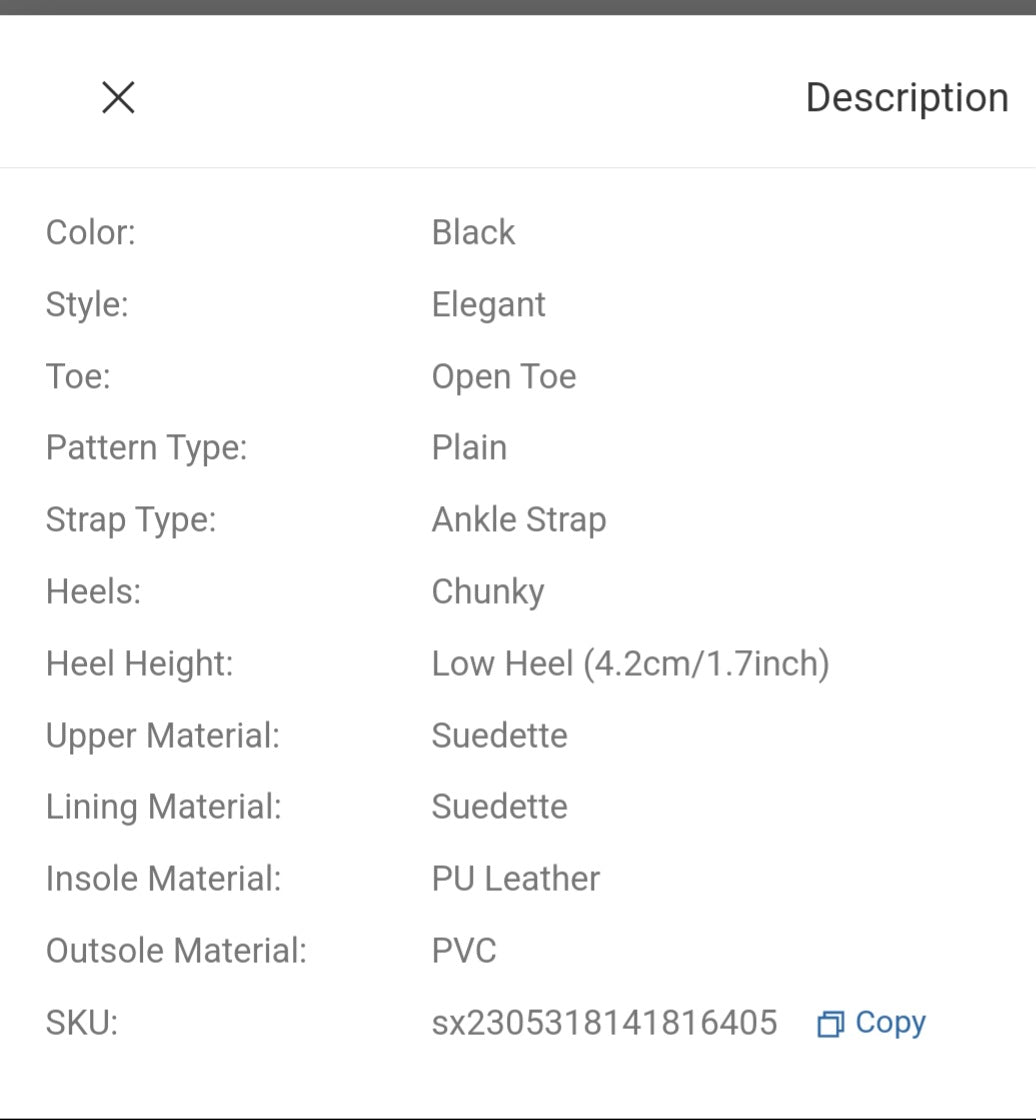Select Upper Material value Suedette
Image resolution: width=1036 pixels, height=1120 pixels.
point(499,736)
